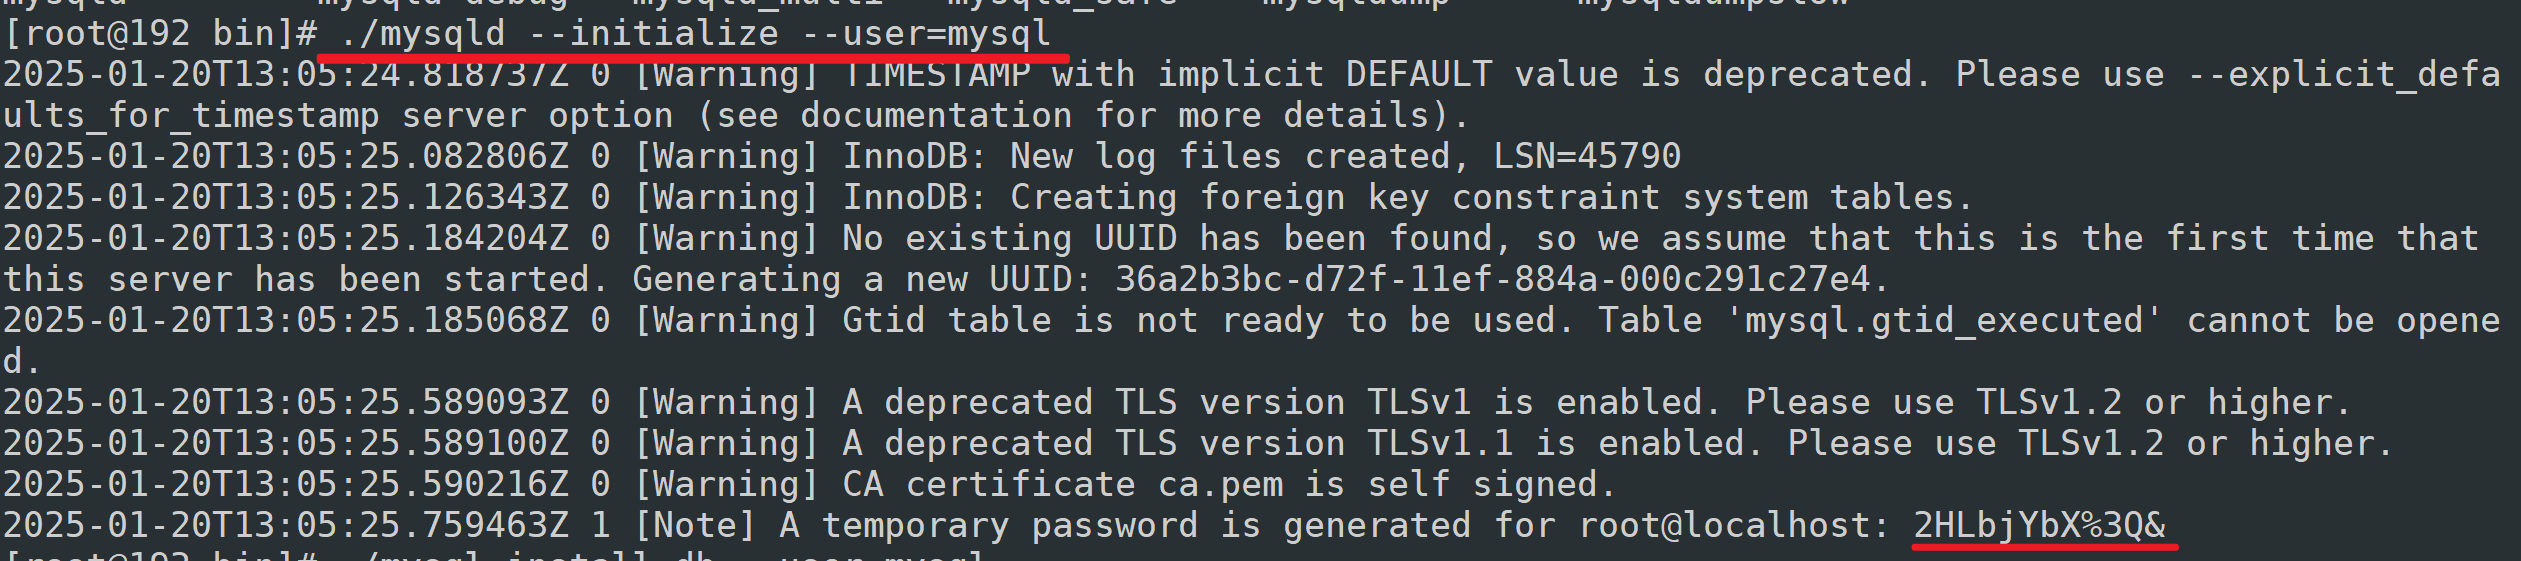The width and height of the screenshot is (2521, 561).
Task: Click the --user=mysql option in the command
Action: pos(927,34)
